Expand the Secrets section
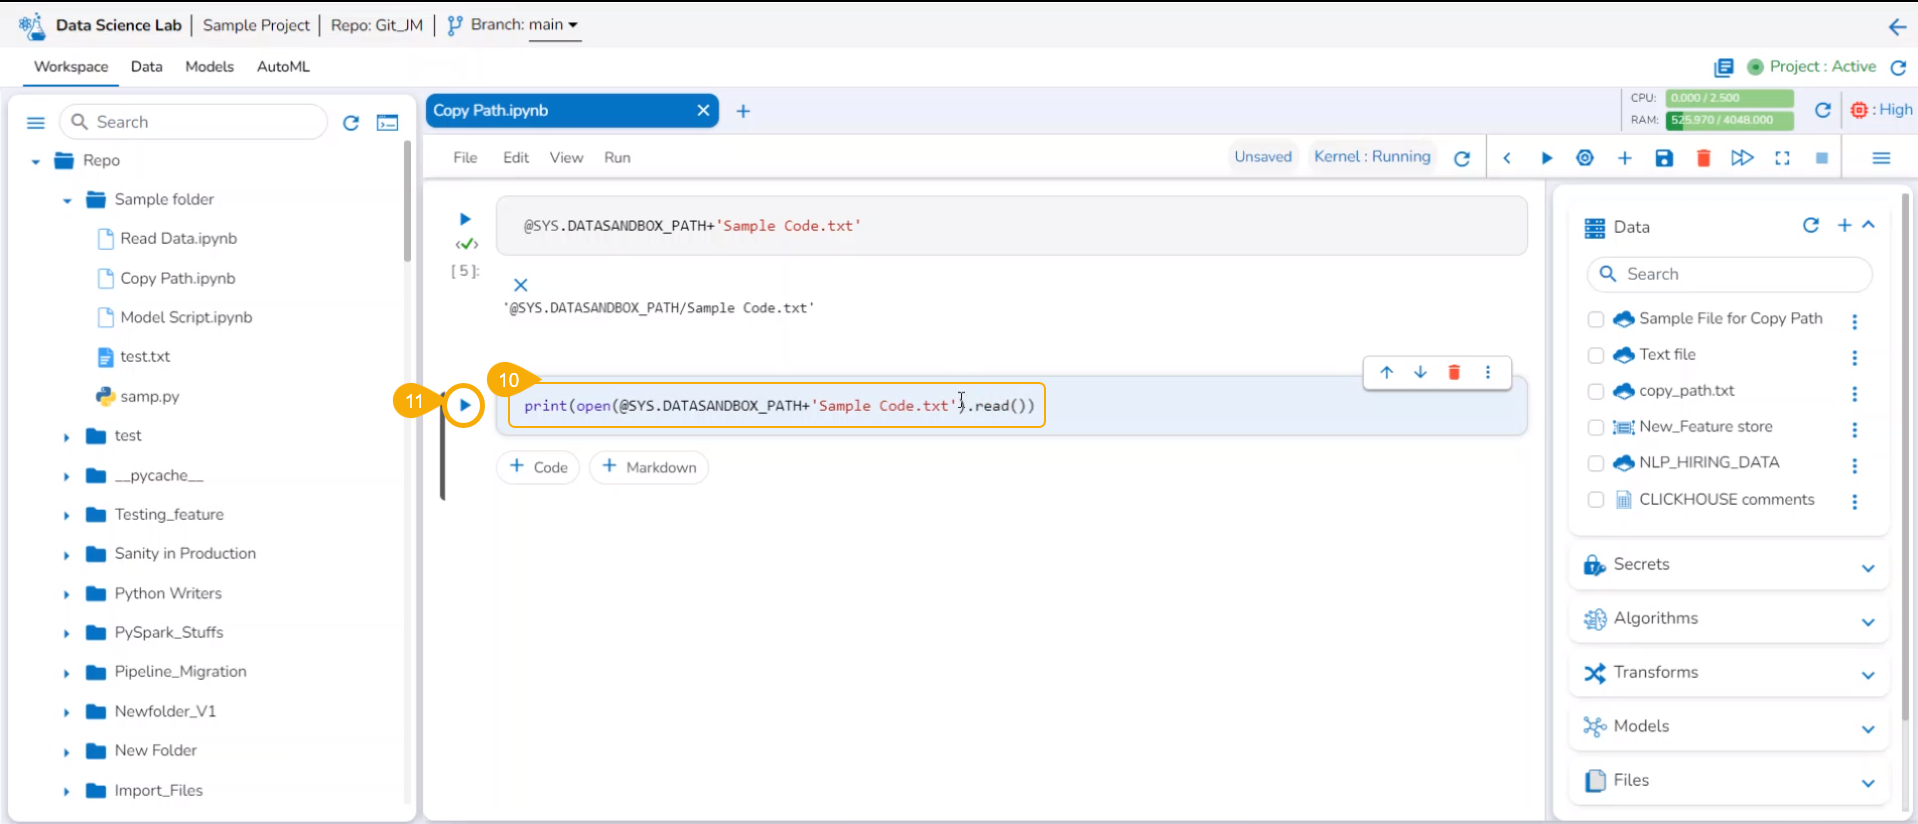 tap(1867, 567)
